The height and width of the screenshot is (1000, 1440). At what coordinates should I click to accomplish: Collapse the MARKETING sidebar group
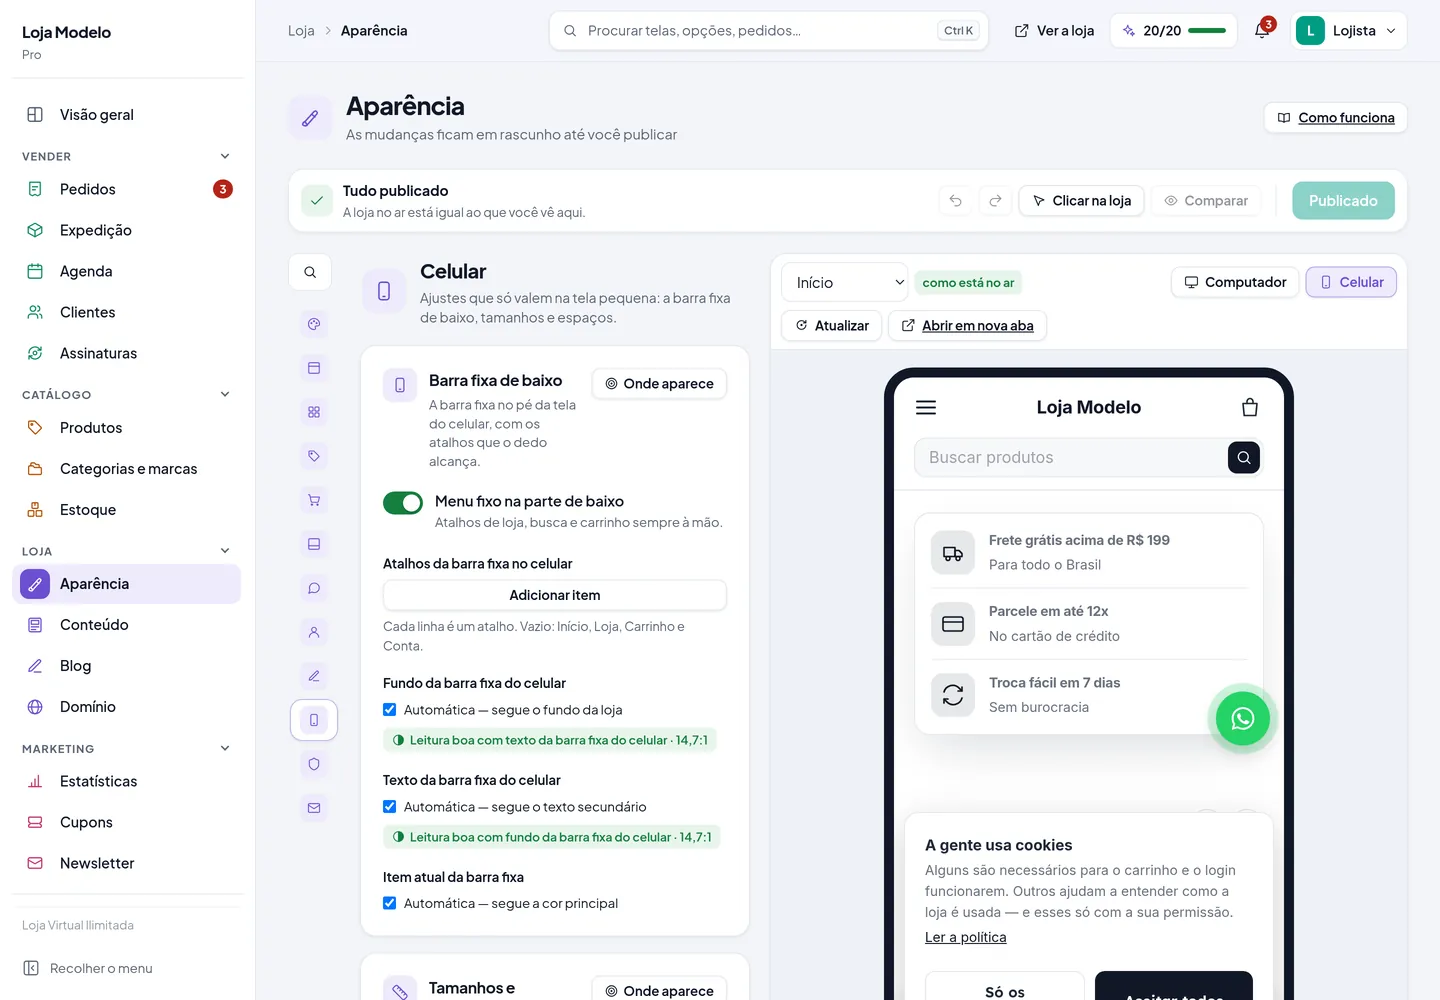(225, 748)
